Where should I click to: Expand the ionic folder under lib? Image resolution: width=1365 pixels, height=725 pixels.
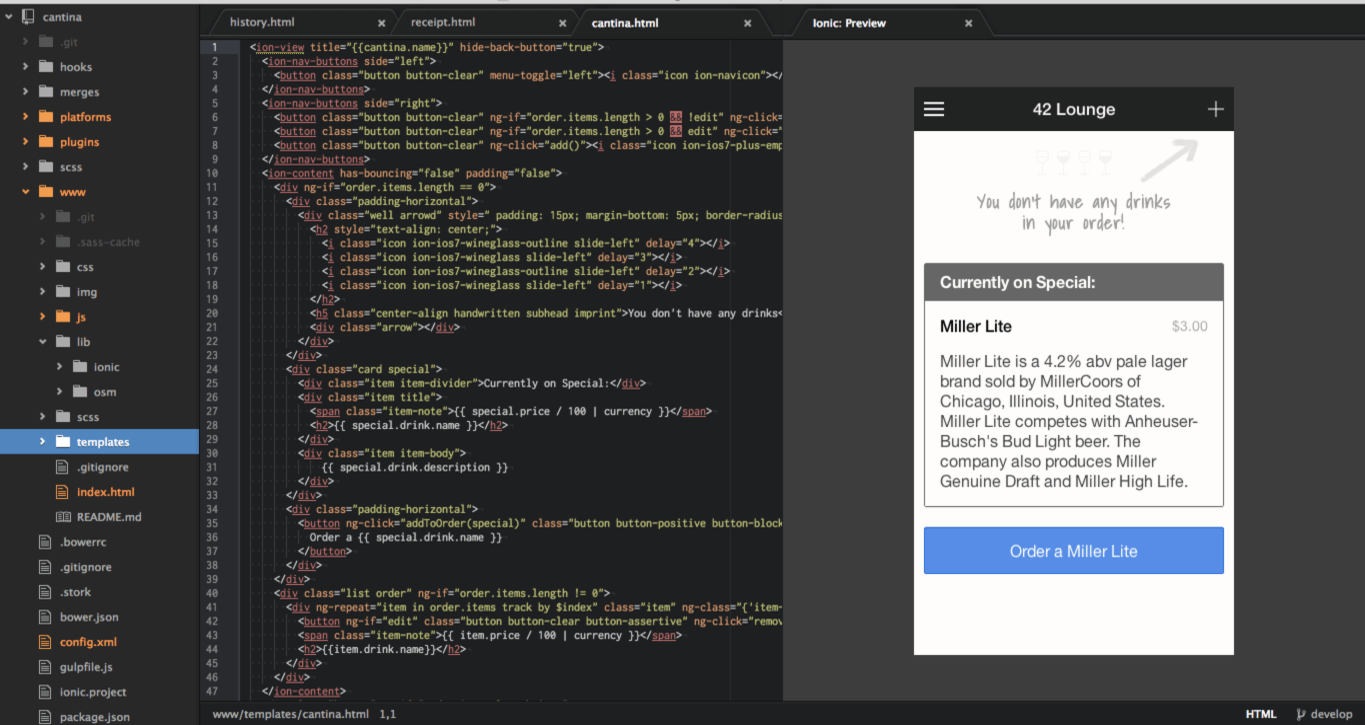[x=60, y=367]
